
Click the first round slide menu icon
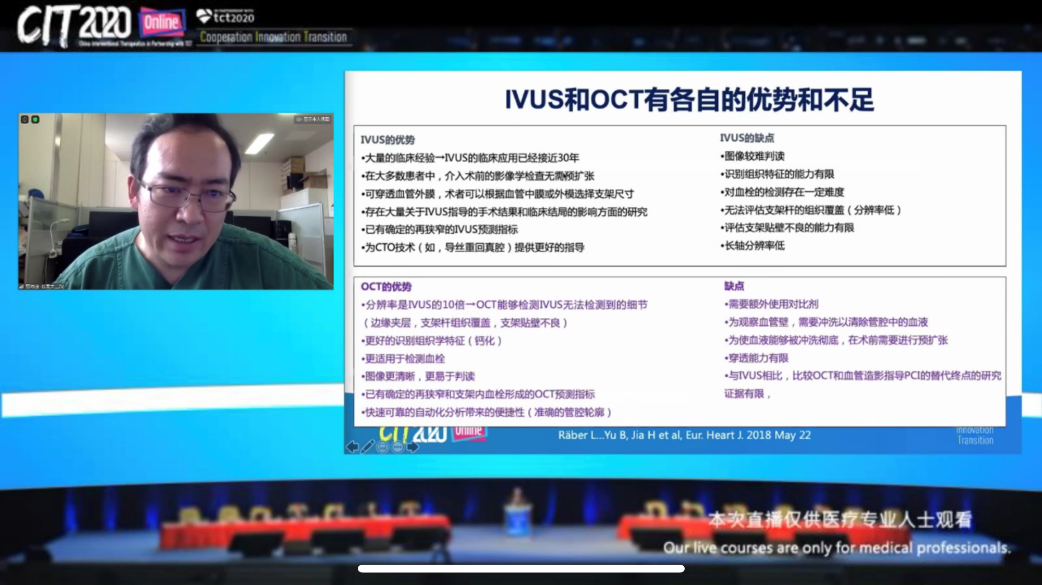[x=383, y=447]
